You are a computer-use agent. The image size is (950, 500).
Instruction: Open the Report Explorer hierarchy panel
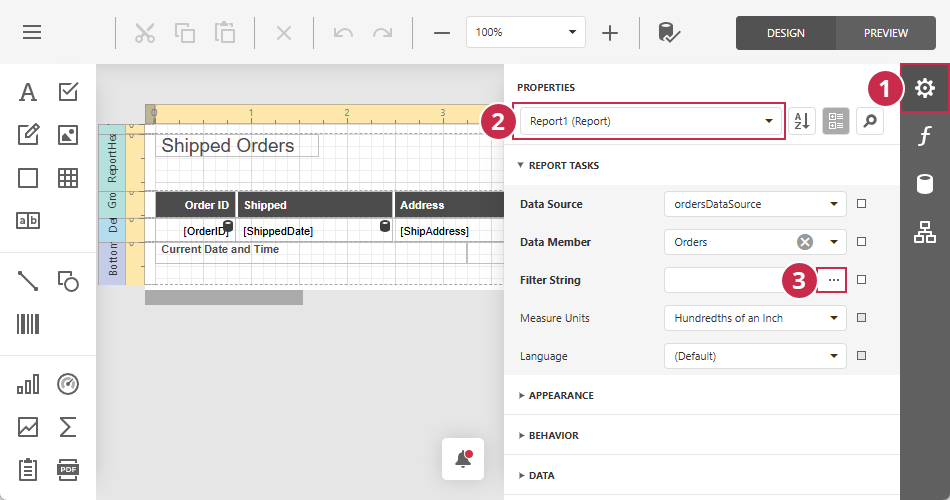pyautogui.click(x=925, y=232)
